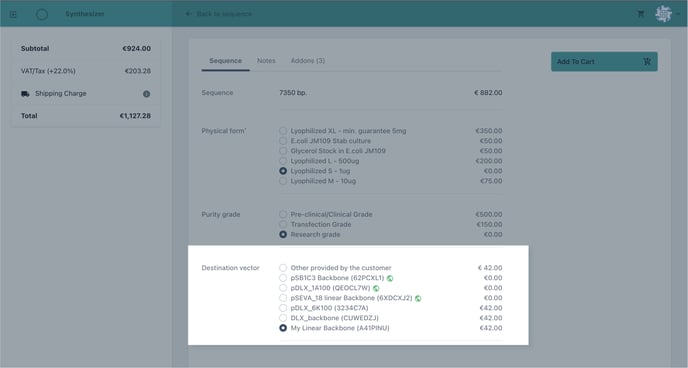
Task: Click the shipping charge info icon
Action: (x=147, y=94)
